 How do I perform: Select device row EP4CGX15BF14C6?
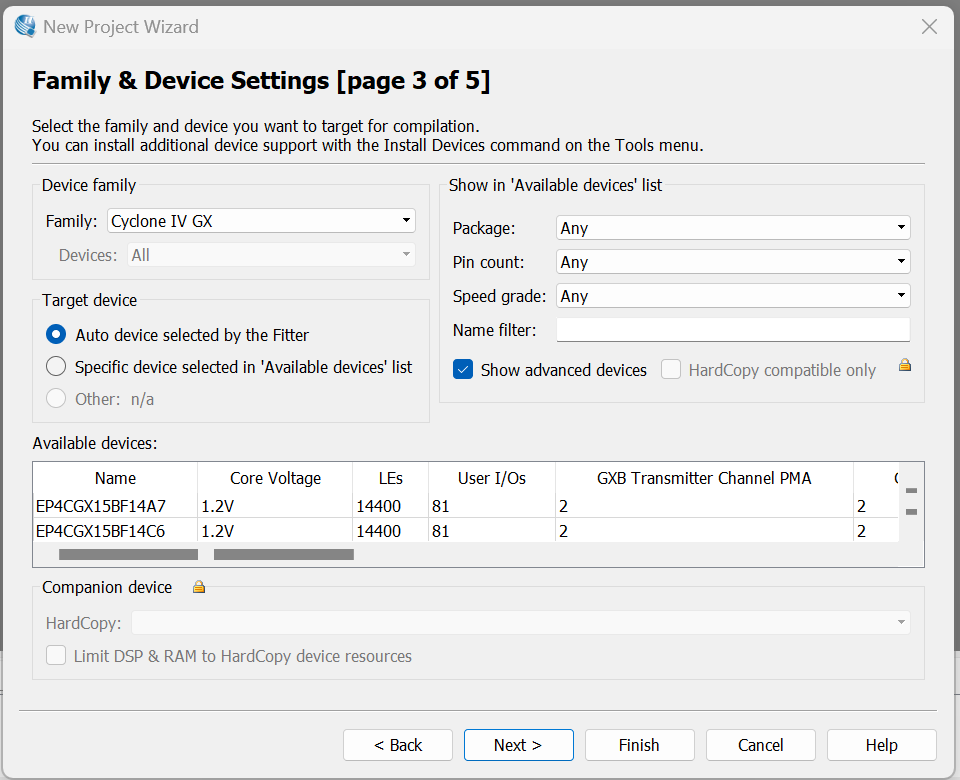pyautogui.click(x=466, y=531)
